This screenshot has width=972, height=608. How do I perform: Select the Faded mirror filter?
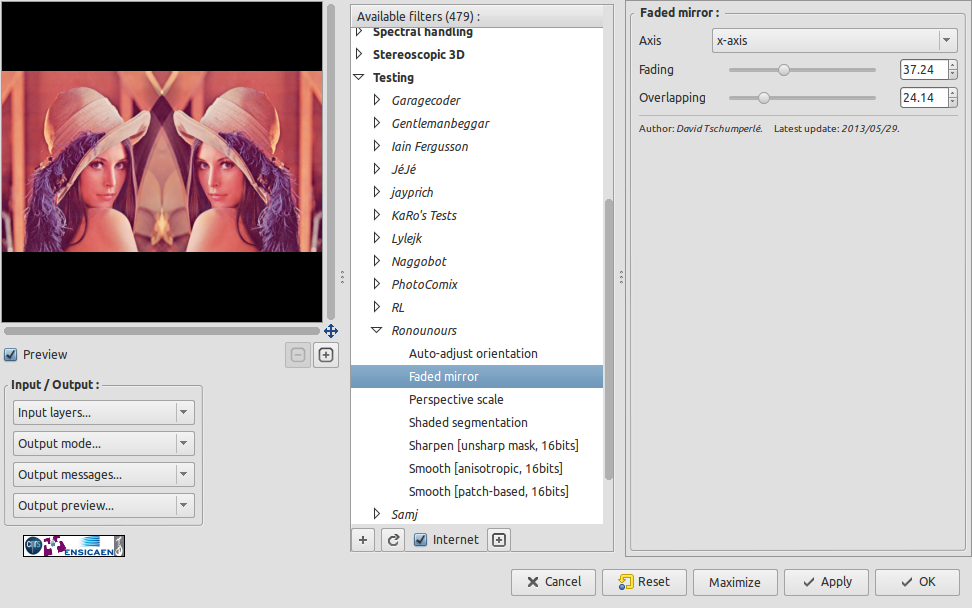point(477,377)
